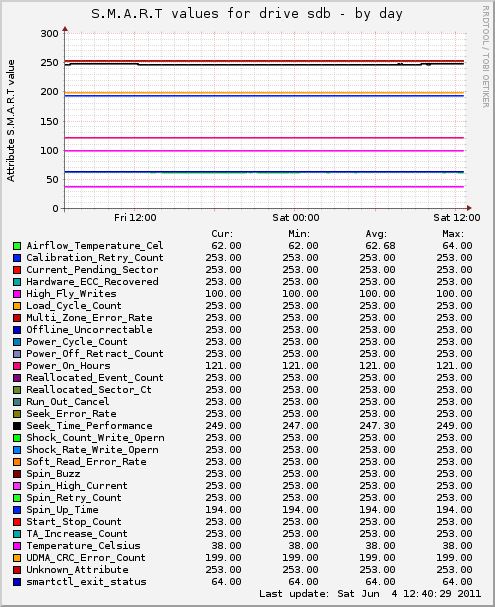The image size is (495, 607).
Task: Click the Hardware_ECC_Recovered legend label
Action: [x=92, y=282]
